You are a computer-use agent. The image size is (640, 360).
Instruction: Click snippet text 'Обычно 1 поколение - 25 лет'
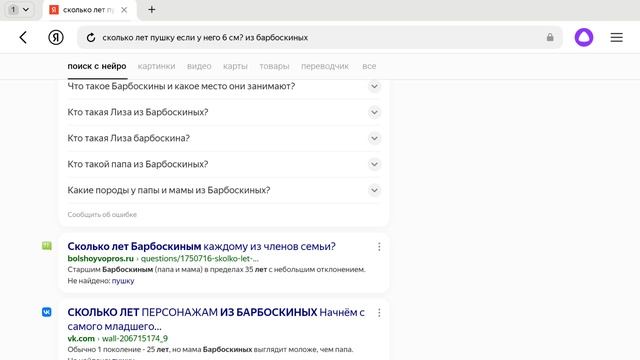pyautogui.click(x=118, y=350)
